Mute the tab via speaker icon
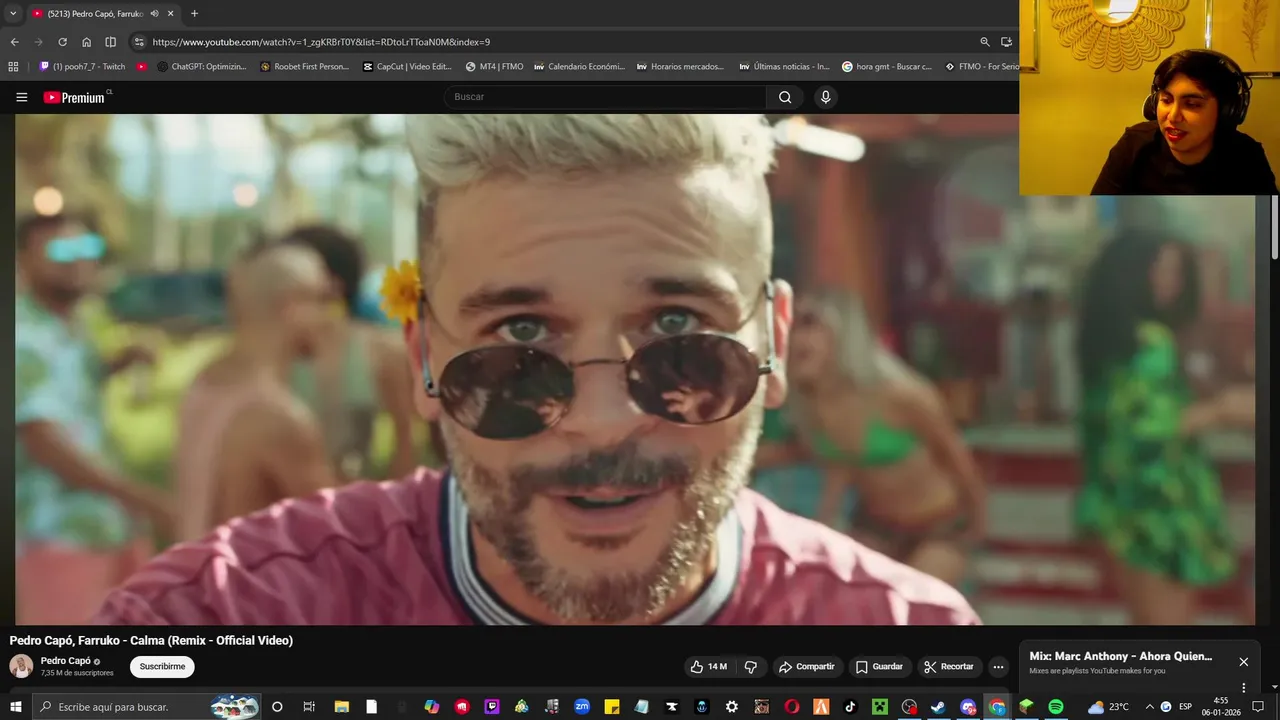The height and width of the screenshot is (720, 1280). pyautogui.click(x=154, y=14)
